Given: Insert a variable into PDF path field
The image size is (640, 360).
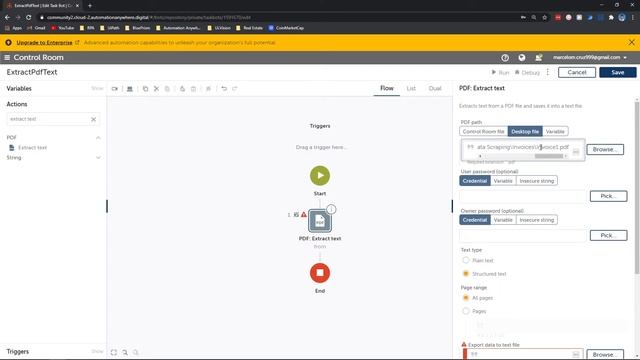Looking at the screenshot, I should click(576, 152).
